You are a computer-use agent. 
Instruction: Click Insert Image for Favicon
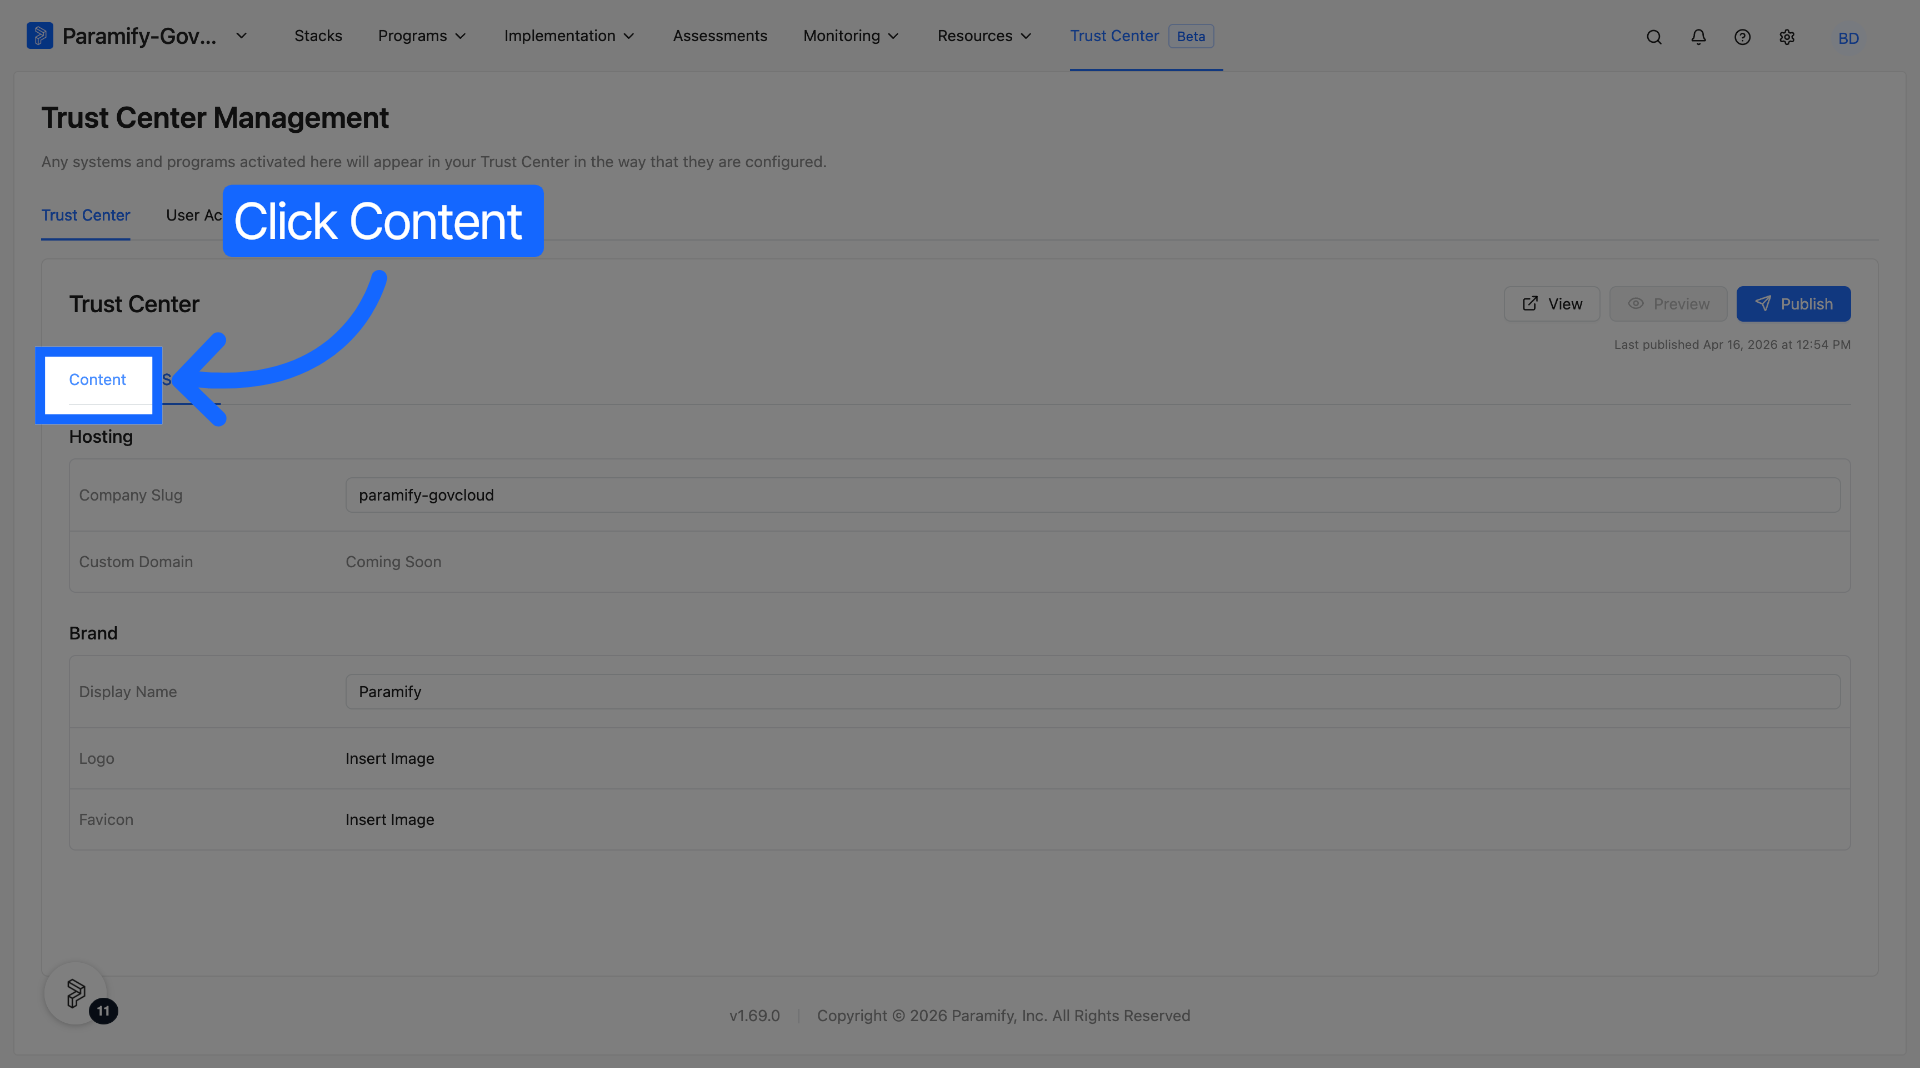coord(390,820)
